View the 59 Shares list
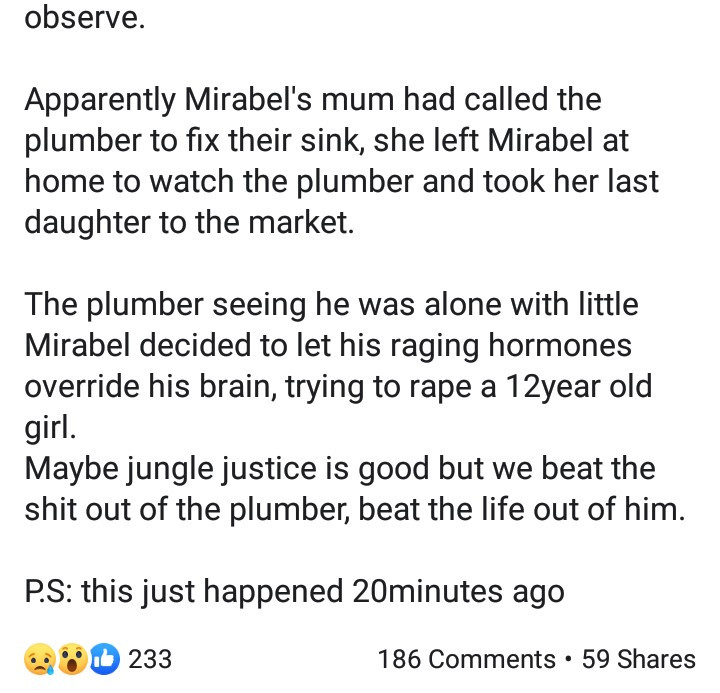Viewport: 720px width, 693px height. point(638,660)
